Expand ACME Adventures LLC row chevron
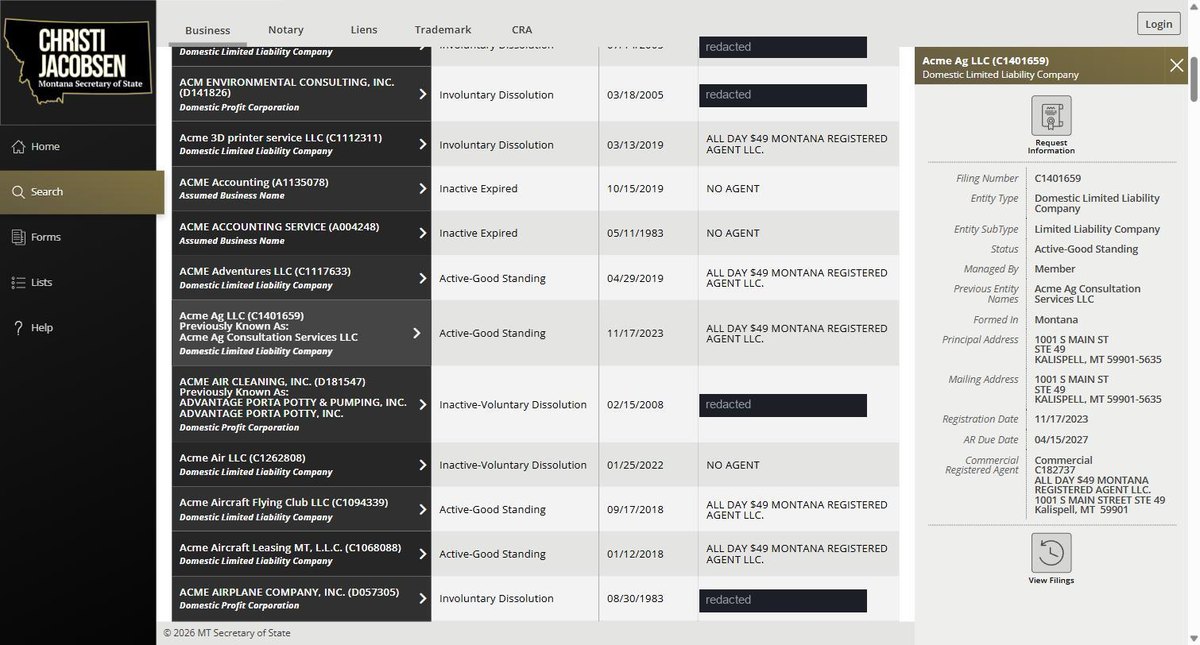The image size is (1200, 645). pos(422,278)
